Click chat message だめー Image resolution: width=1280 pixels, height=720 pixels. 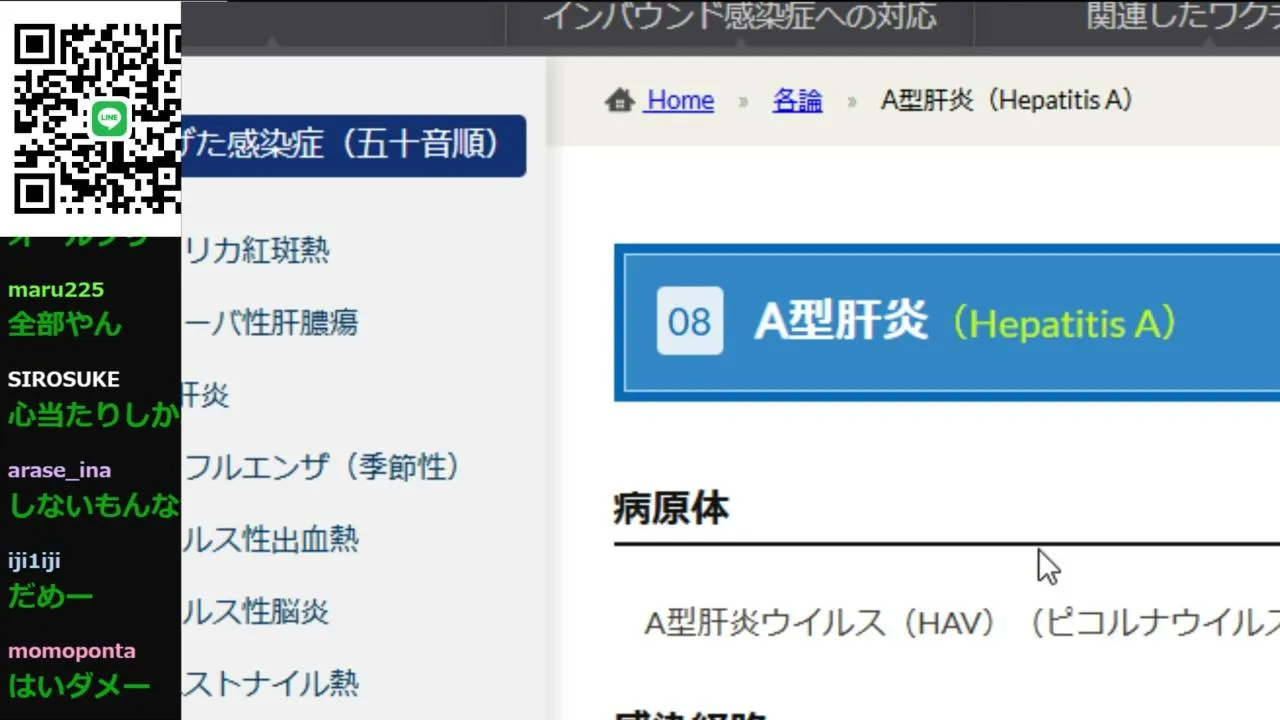click(x=51, y=596)
